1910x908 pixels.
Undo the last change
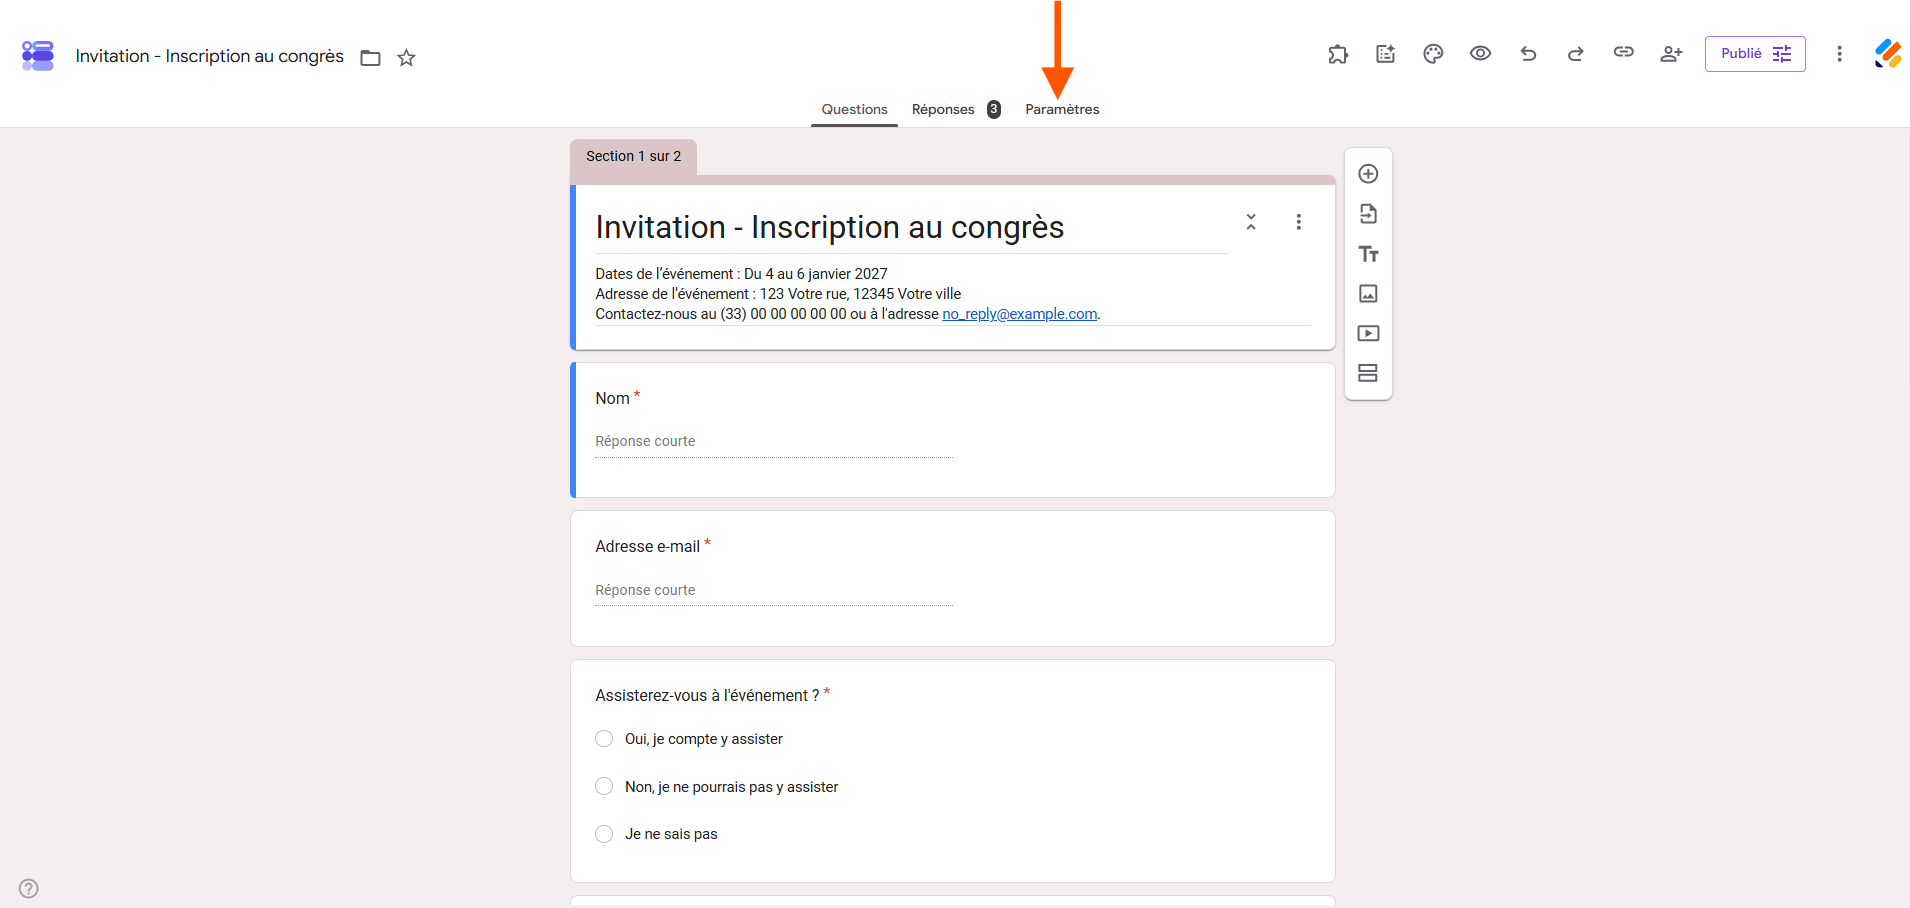(x=1528, y=54)
